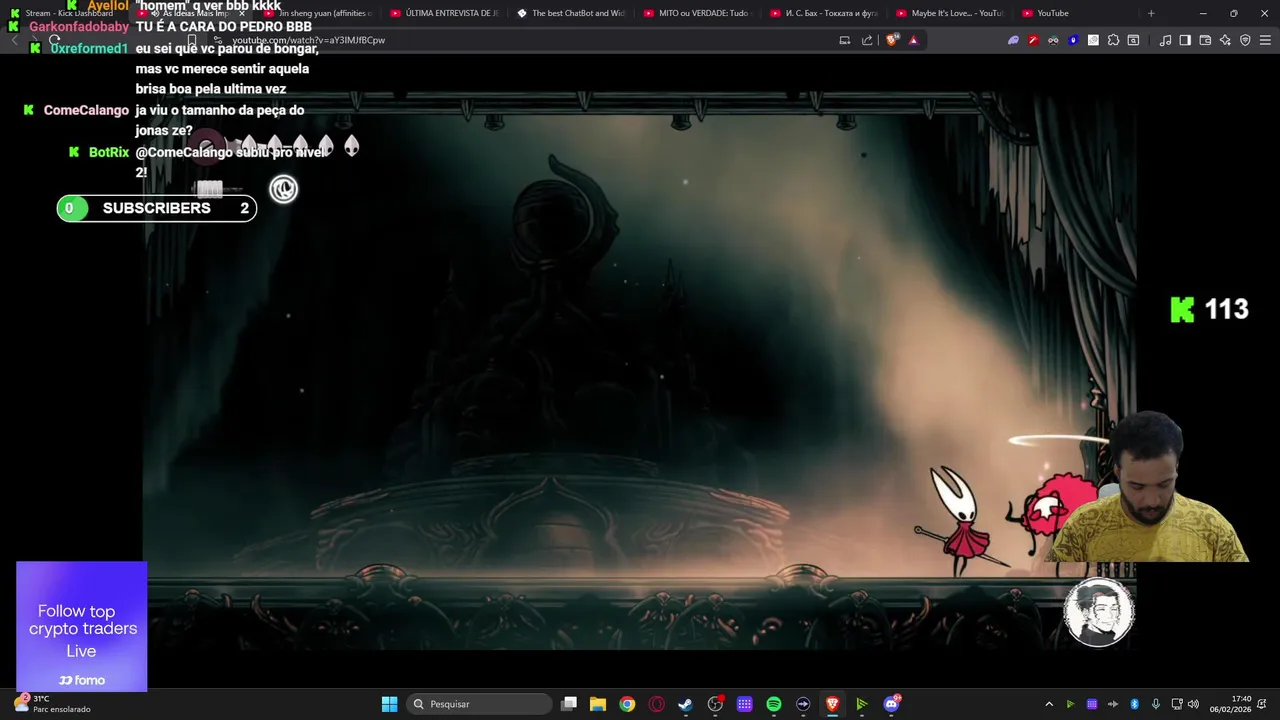This screenshot has height=720, width=1280.
Task: Switch to the last YouTube tab
Action: click(x=1076, y=13)
